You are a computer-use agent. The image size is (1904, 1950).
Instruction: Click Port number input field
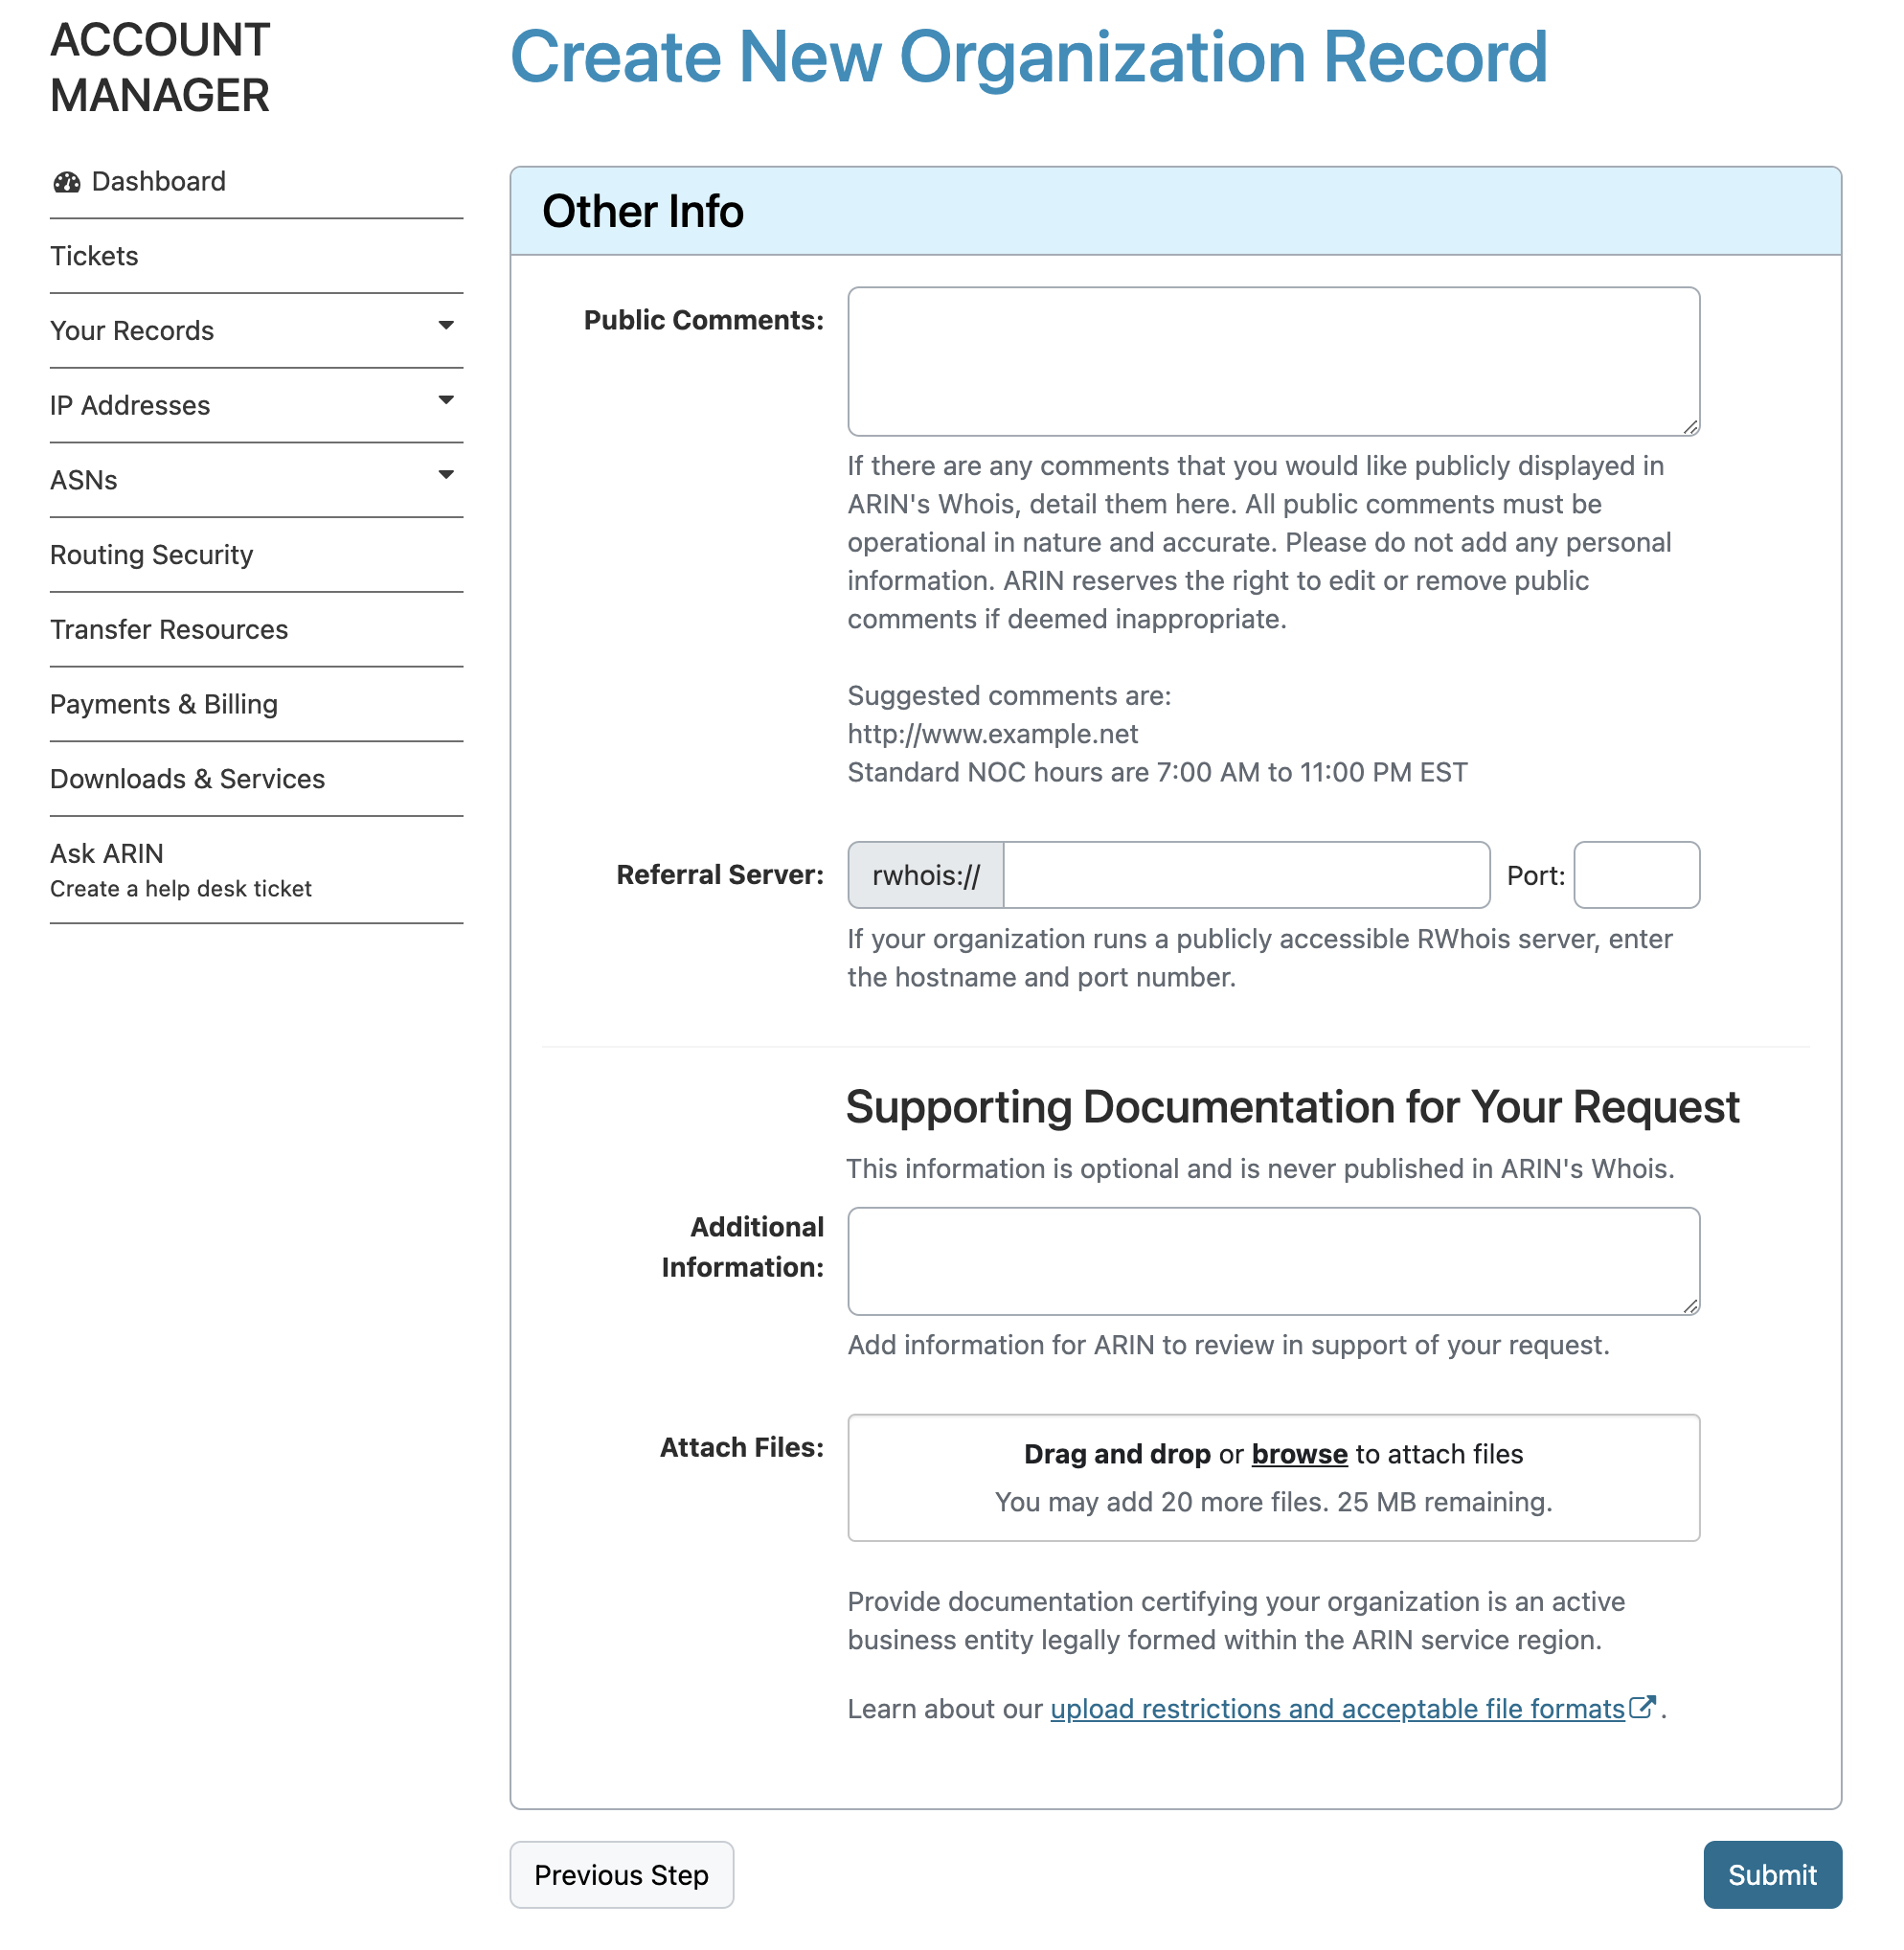click(x=1636, y=873)
